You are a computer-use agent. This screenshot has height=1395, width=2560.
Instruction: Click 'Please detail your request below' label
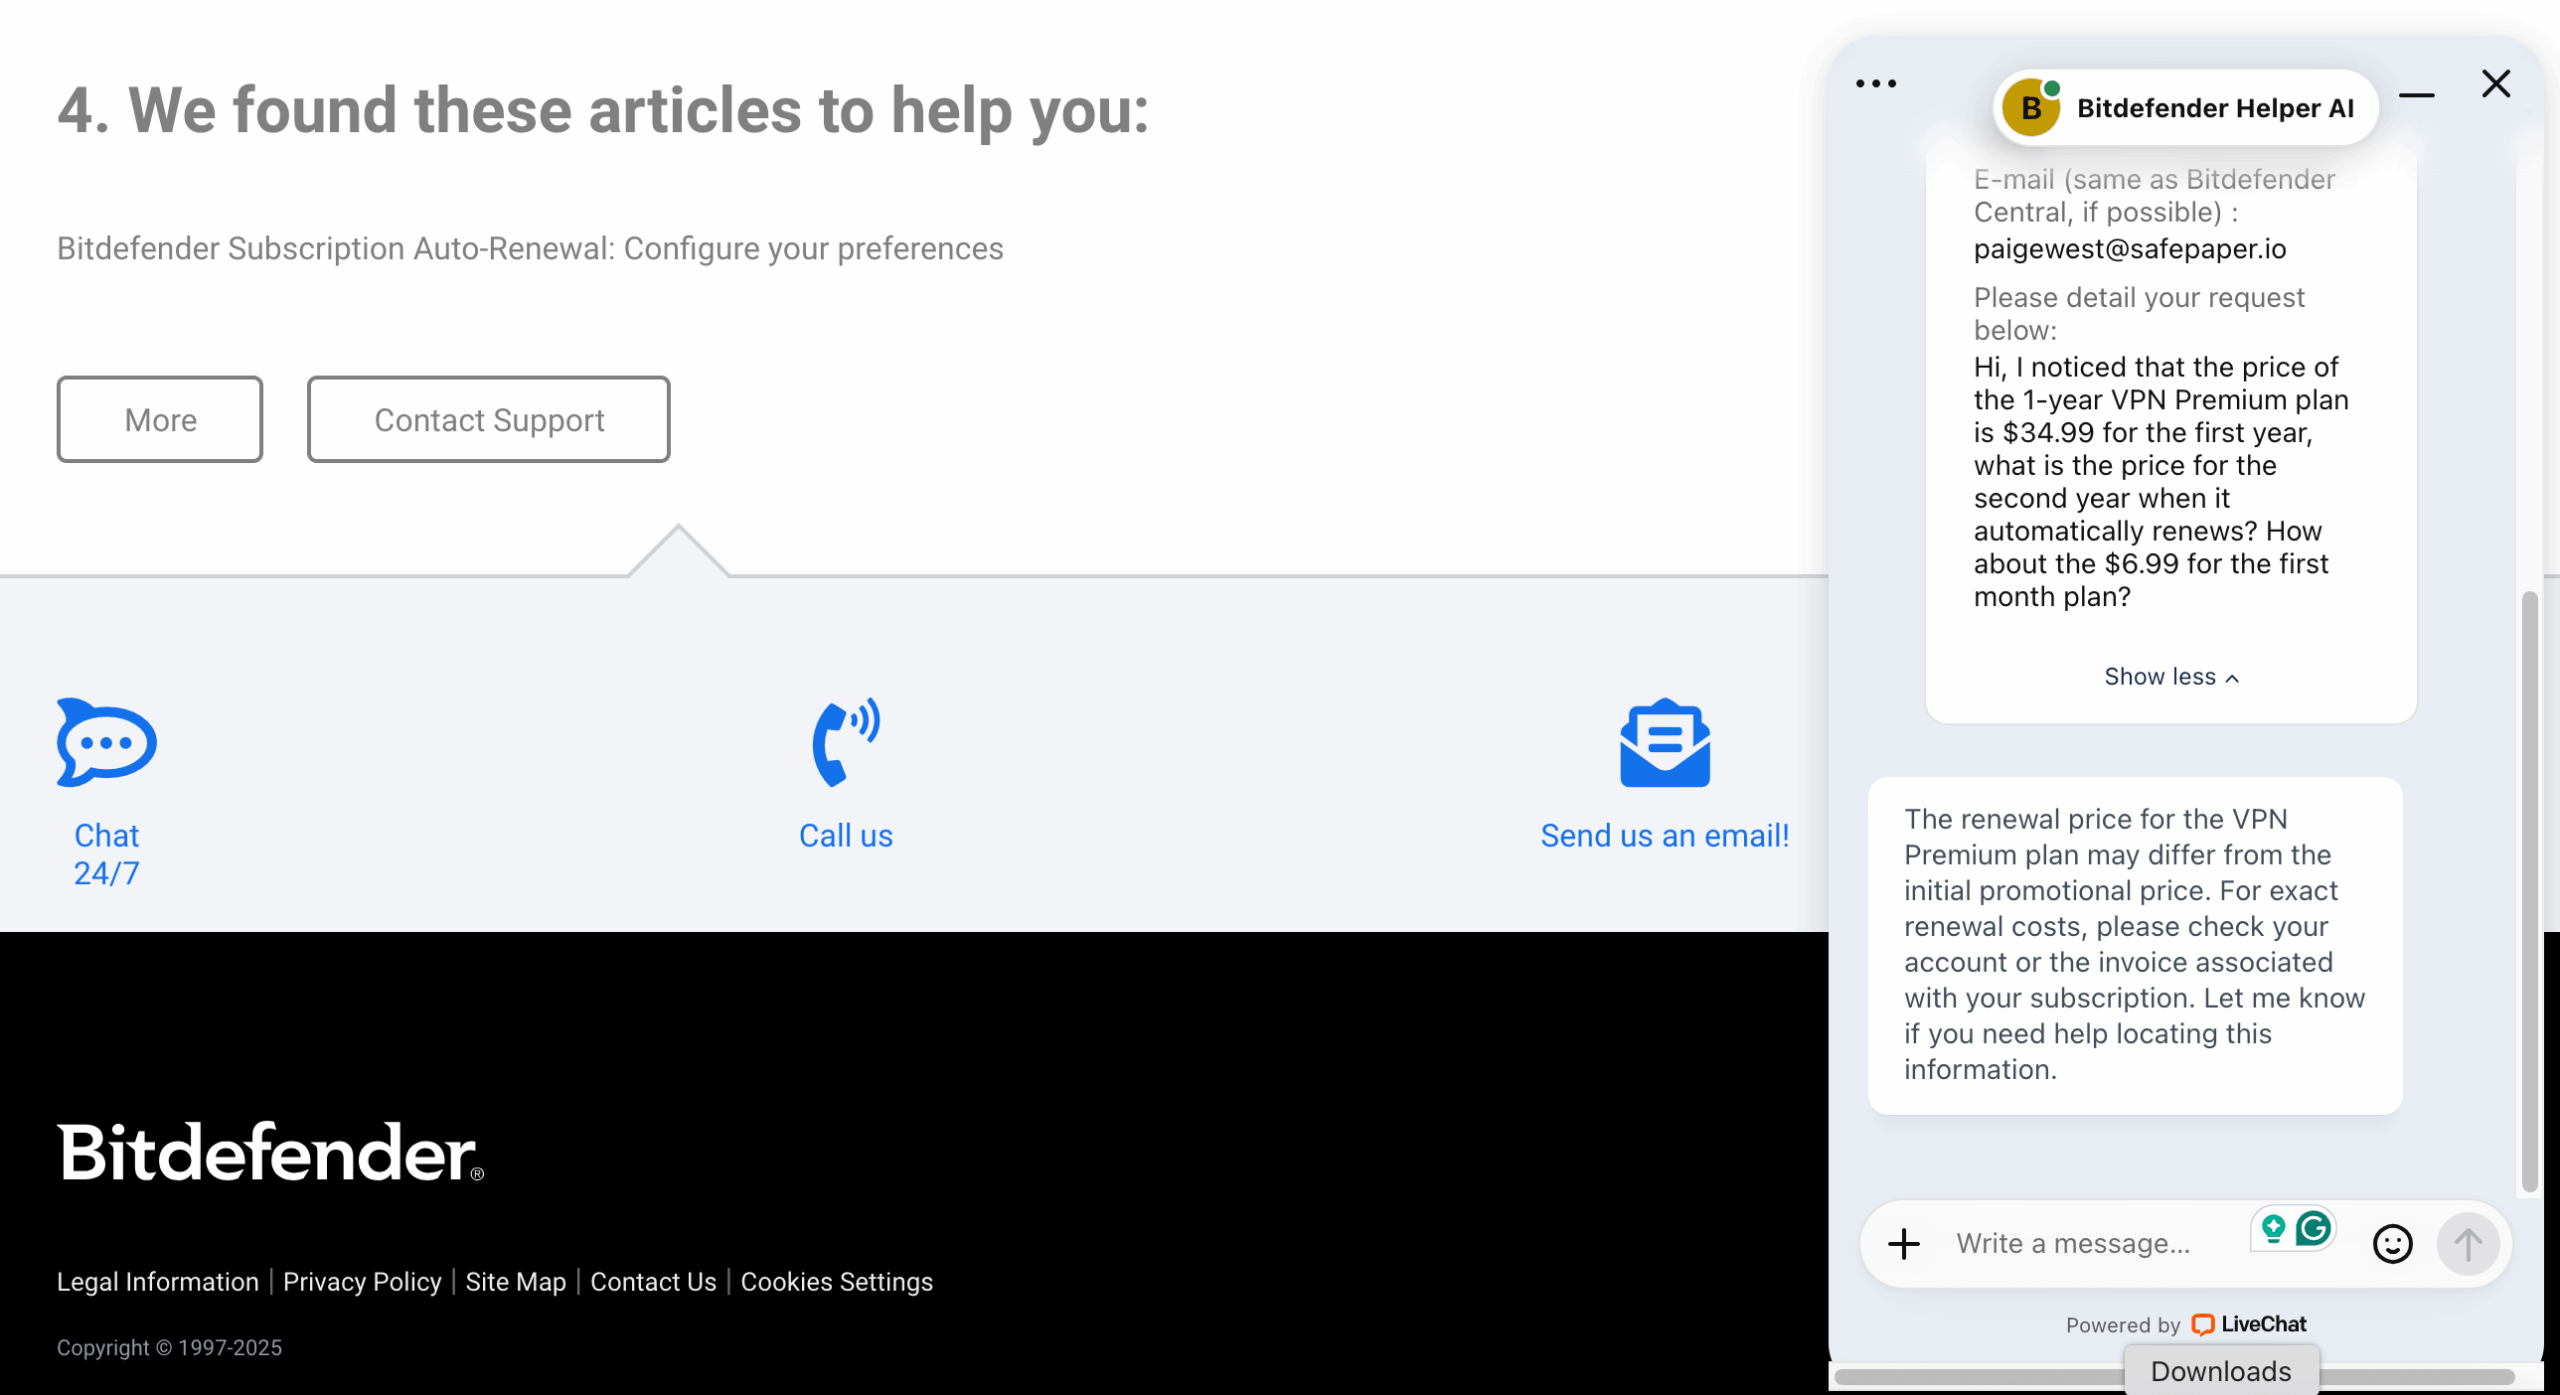coord(2139,314)
